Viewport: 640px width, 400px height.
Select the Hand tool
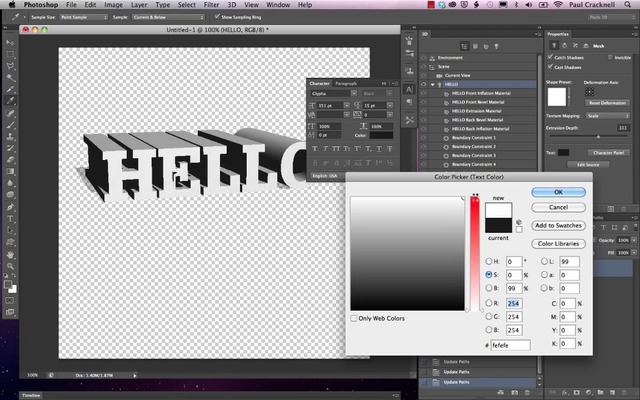[8, 253]
